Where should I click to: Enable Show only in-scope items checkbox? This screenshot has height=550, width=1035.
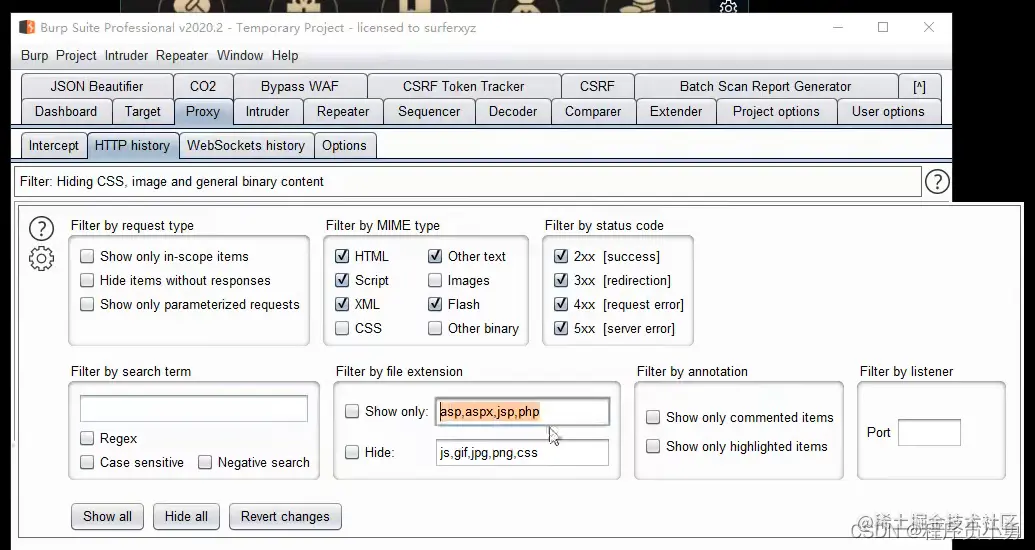(87, 256)
